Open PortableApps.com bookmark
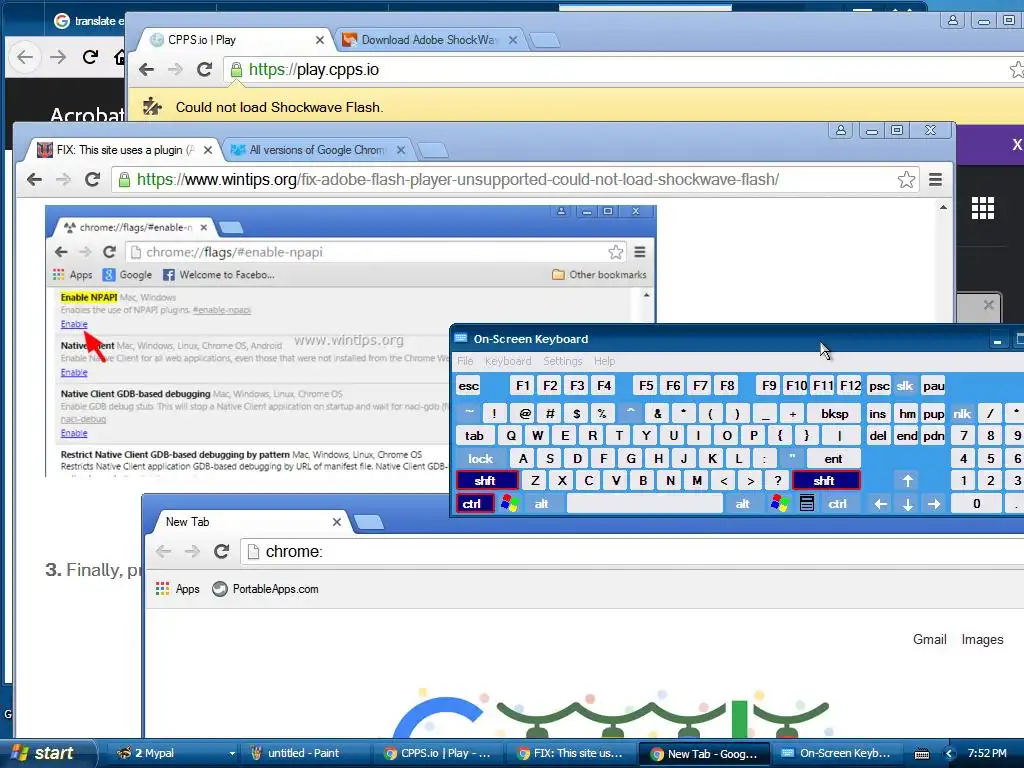This screenshot has height=768, width=1024. 266,589
